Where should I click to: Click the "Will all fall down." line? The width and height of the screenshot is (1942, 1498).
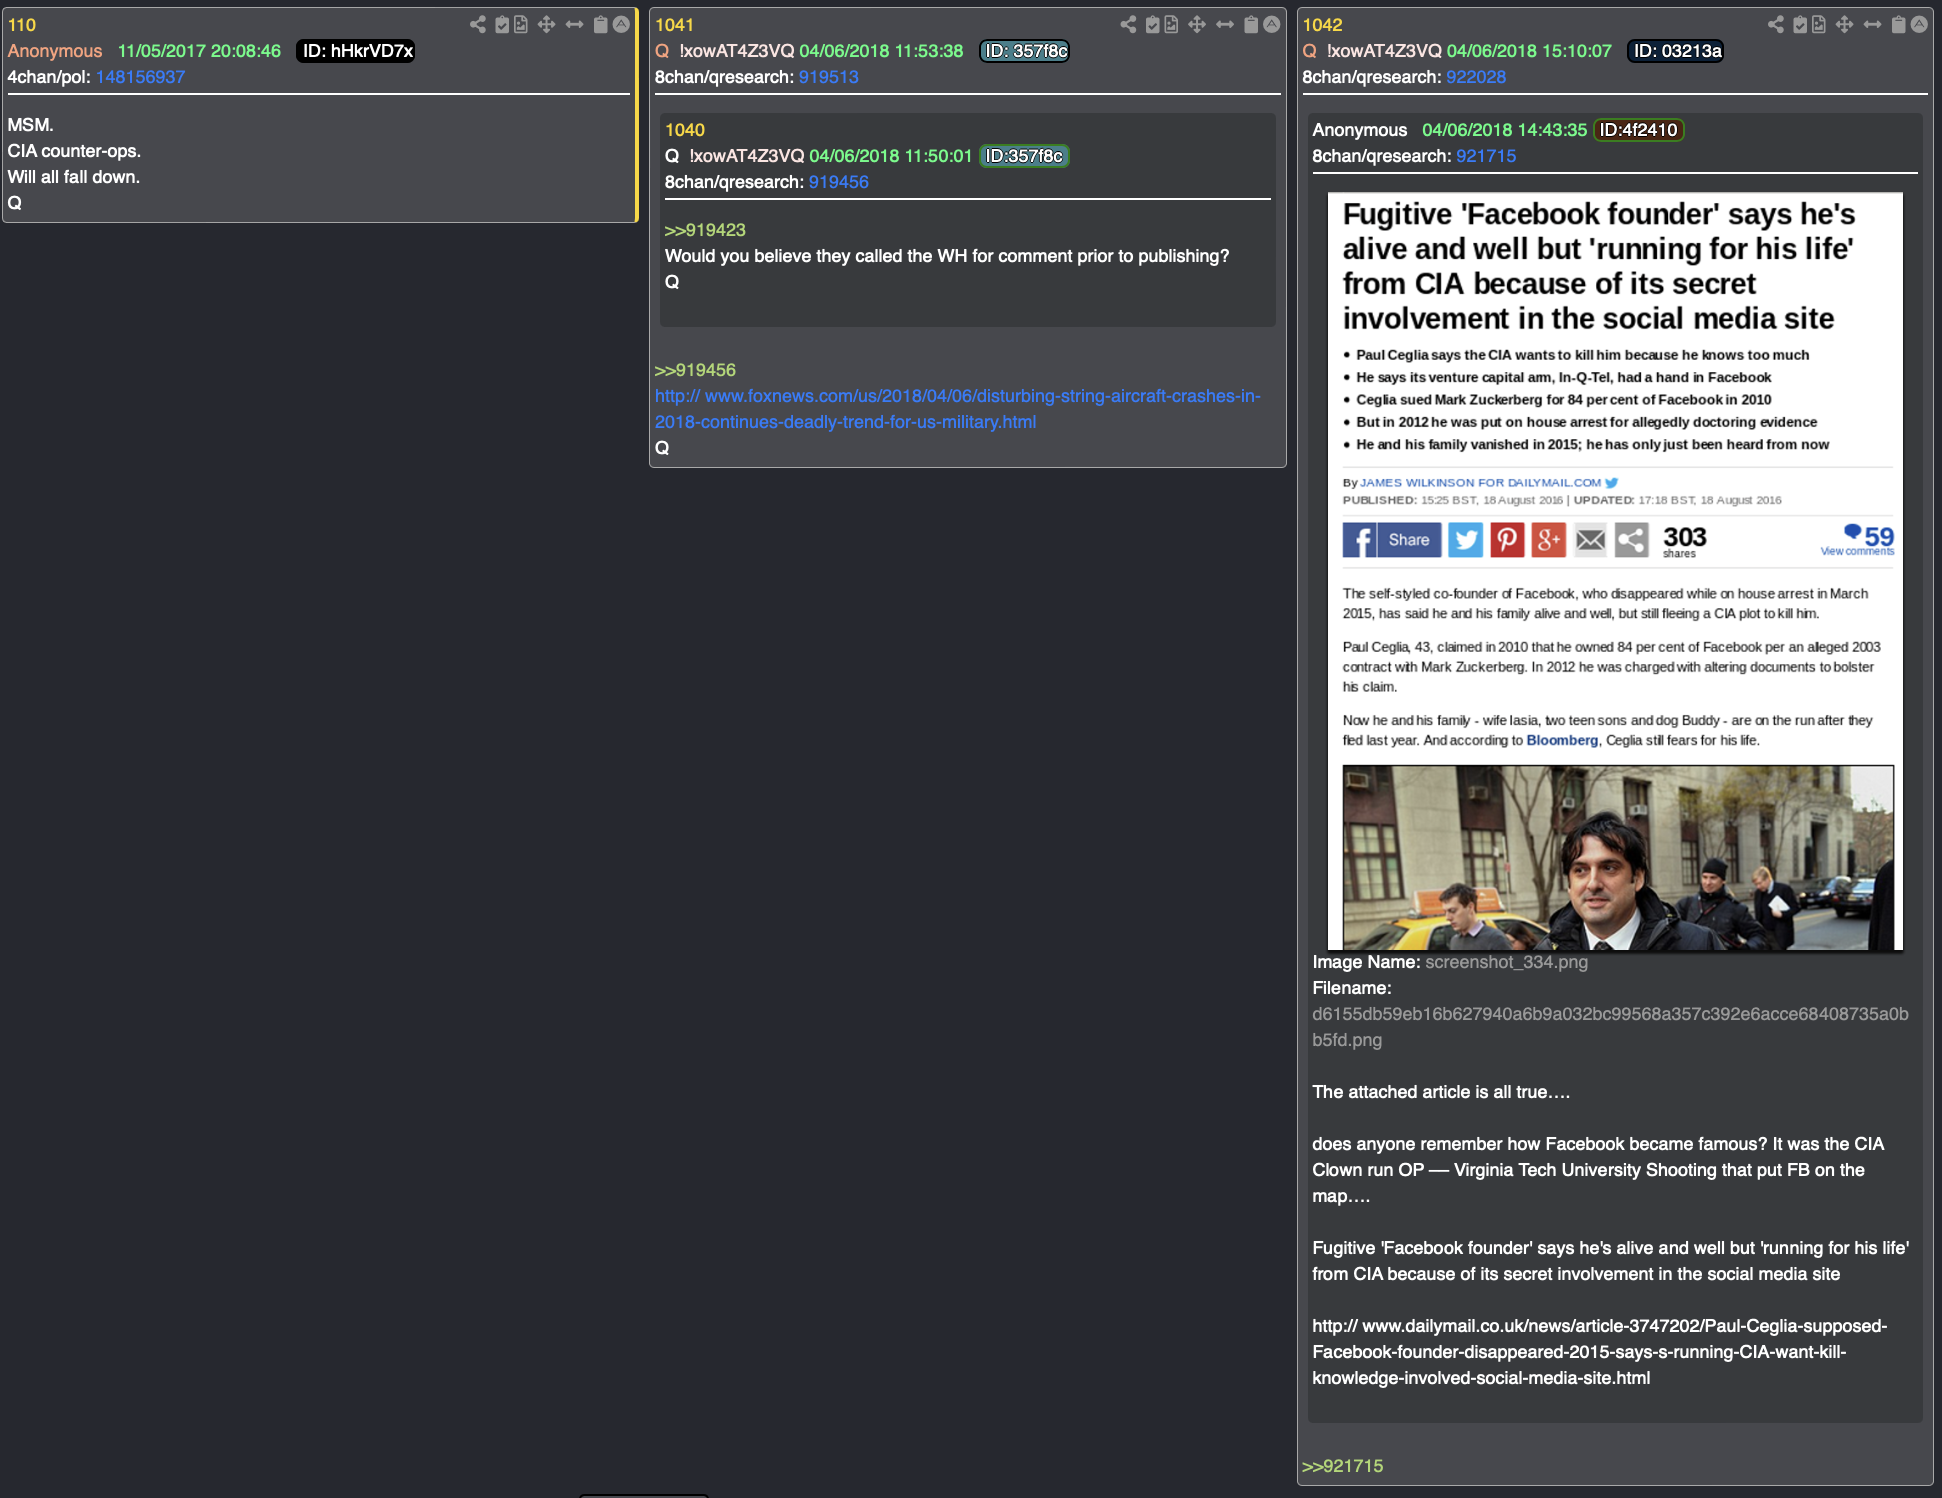tap(74, 177)
